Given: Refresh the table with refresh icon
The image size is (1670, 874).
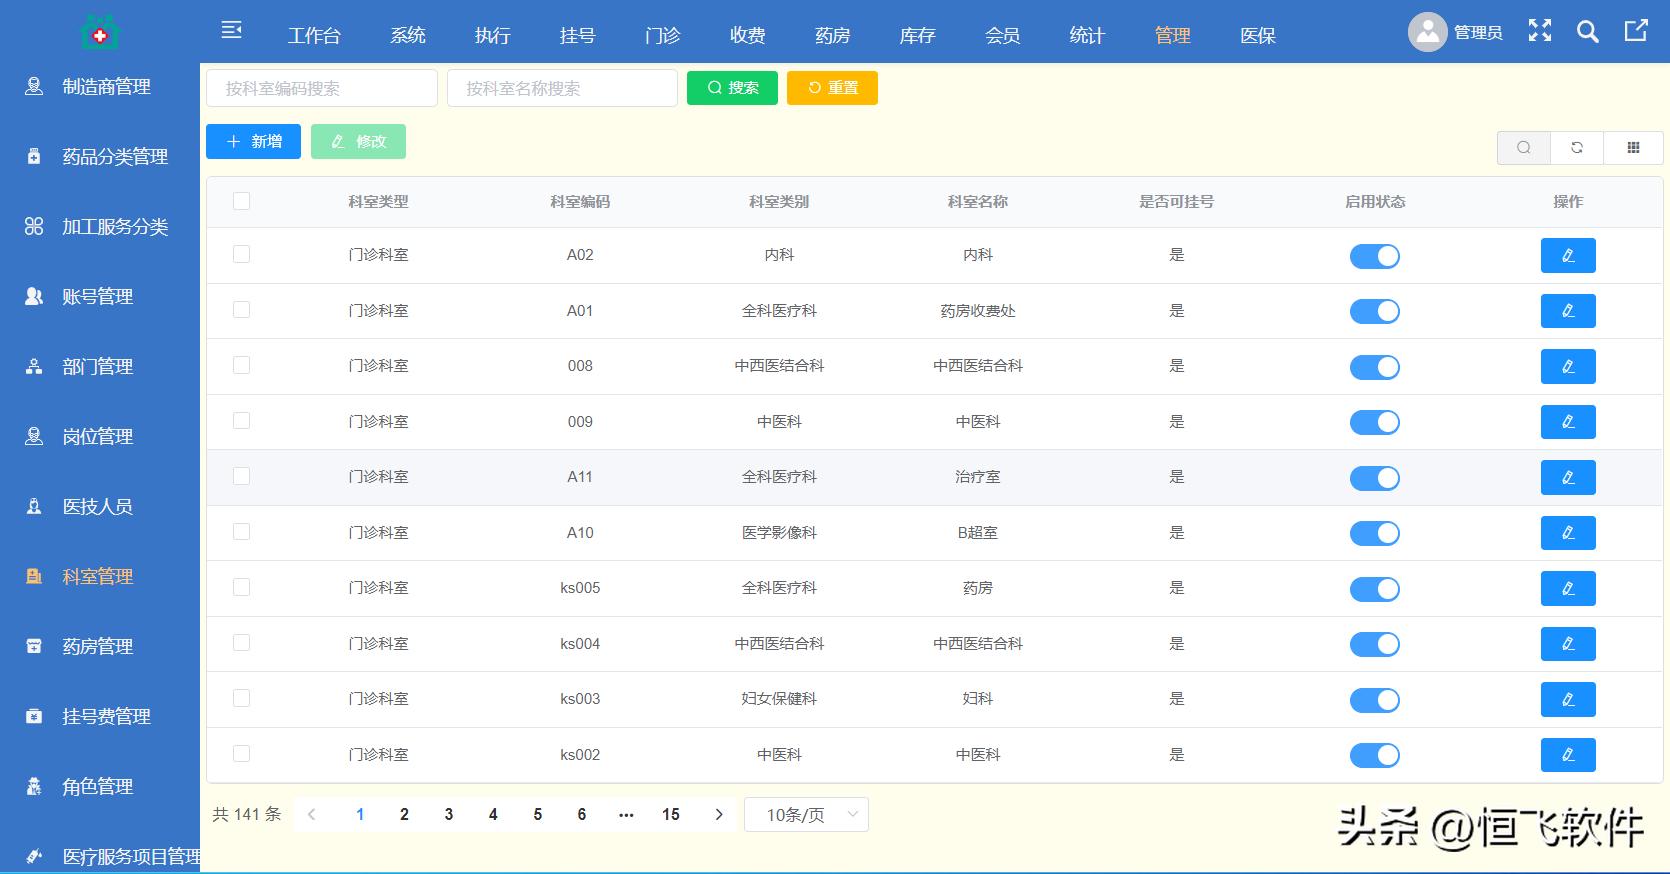Looking at the screenshot, I should pos(1577,148).
